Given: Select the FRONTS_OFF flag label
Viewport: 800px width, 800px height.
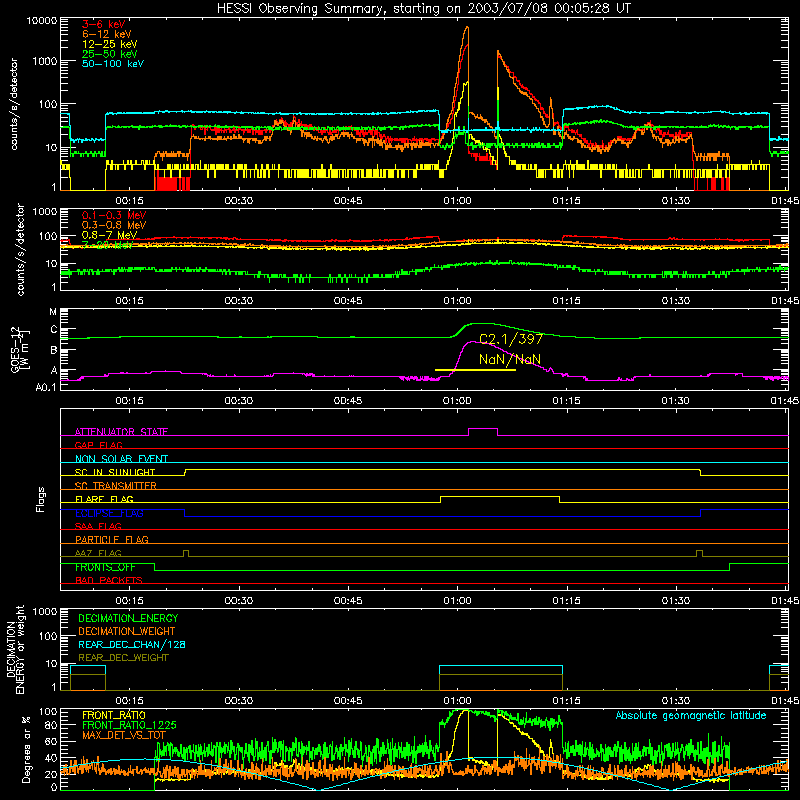Looking at the screenshot, I should click(105, 567).
